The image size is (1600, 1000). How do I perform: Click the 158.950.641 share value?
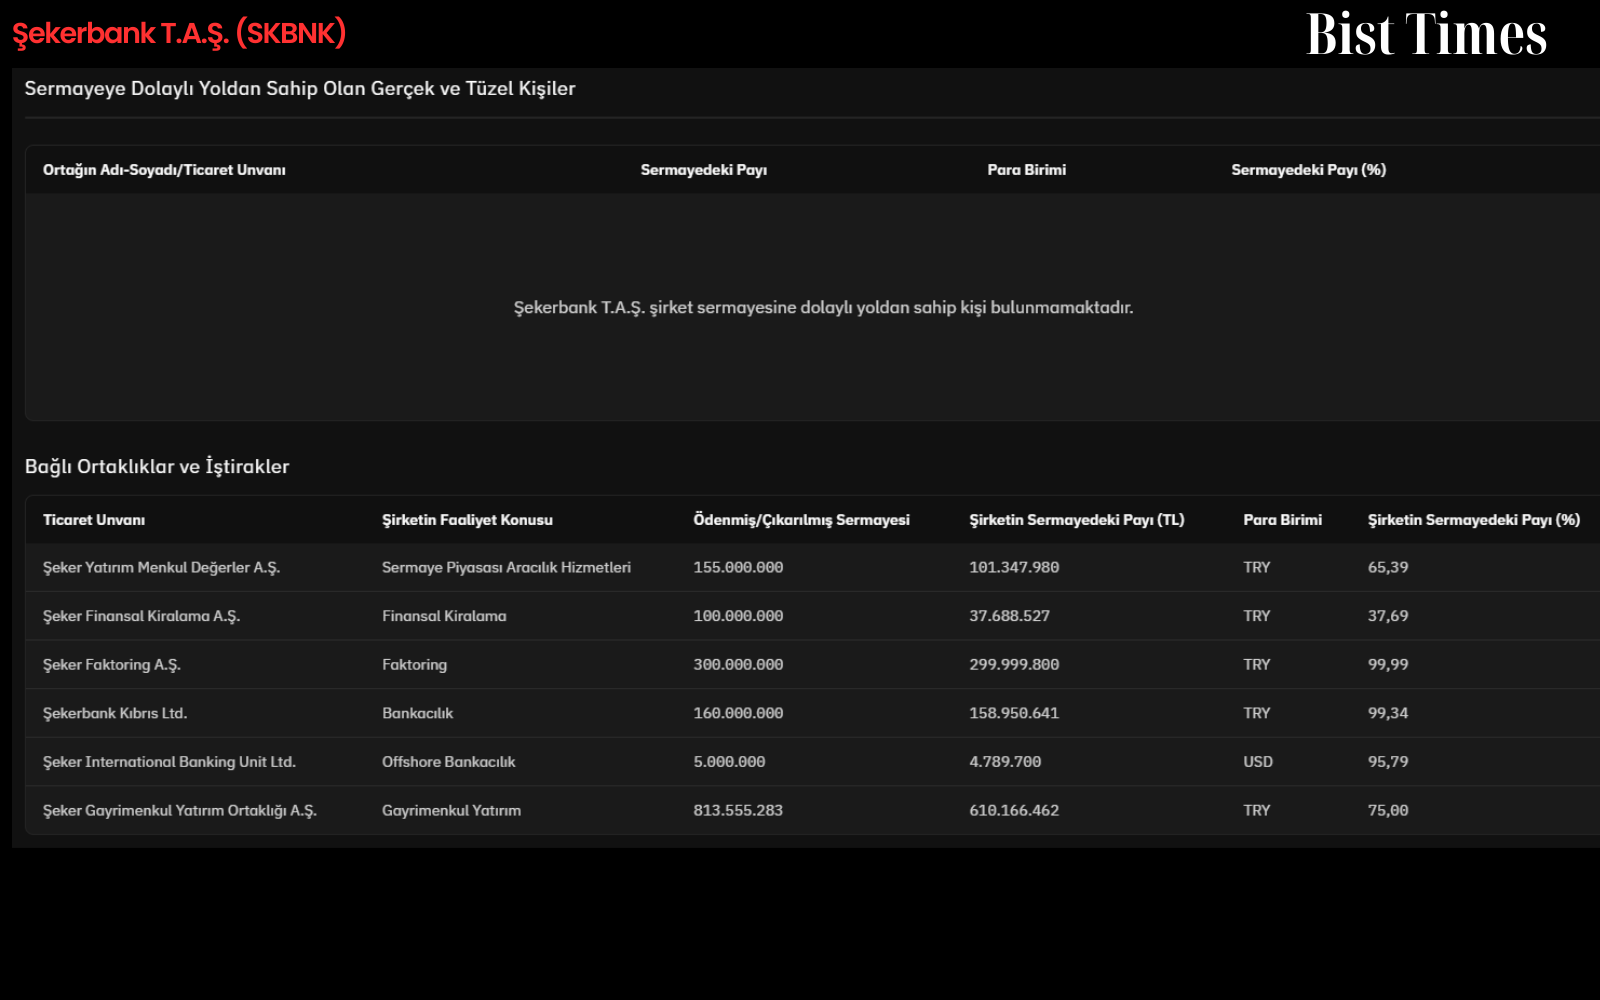pos(1014,714)
